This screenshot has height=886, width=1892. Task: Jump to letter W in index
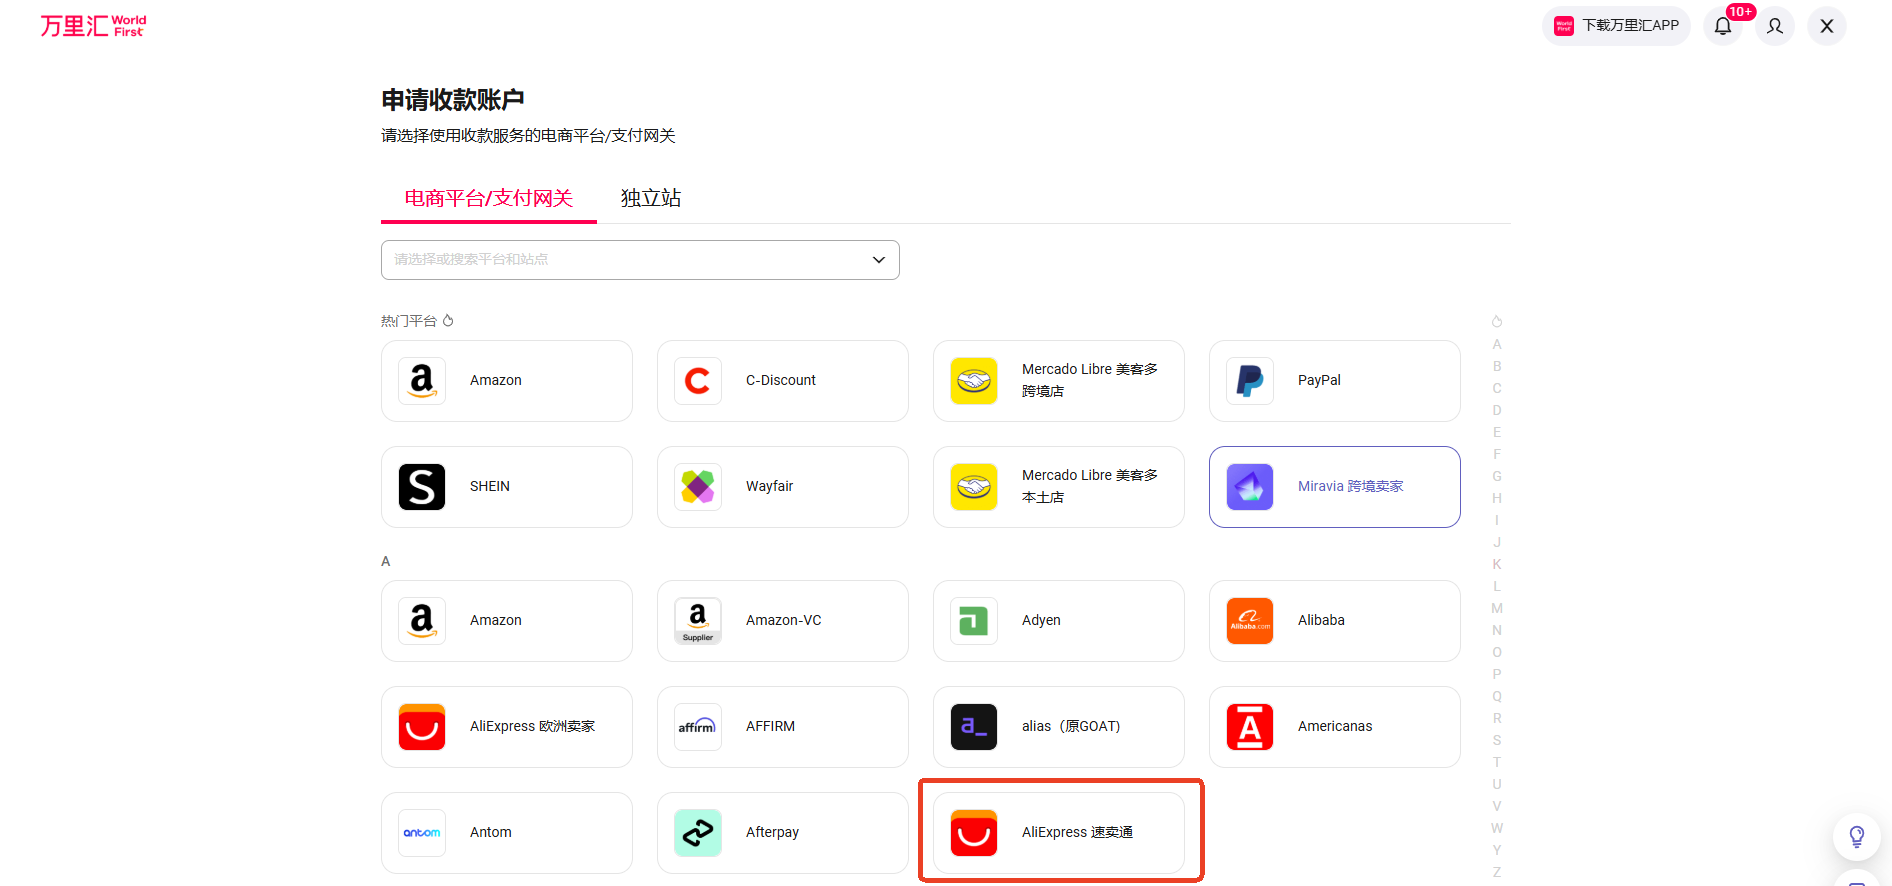point(1497,828)
